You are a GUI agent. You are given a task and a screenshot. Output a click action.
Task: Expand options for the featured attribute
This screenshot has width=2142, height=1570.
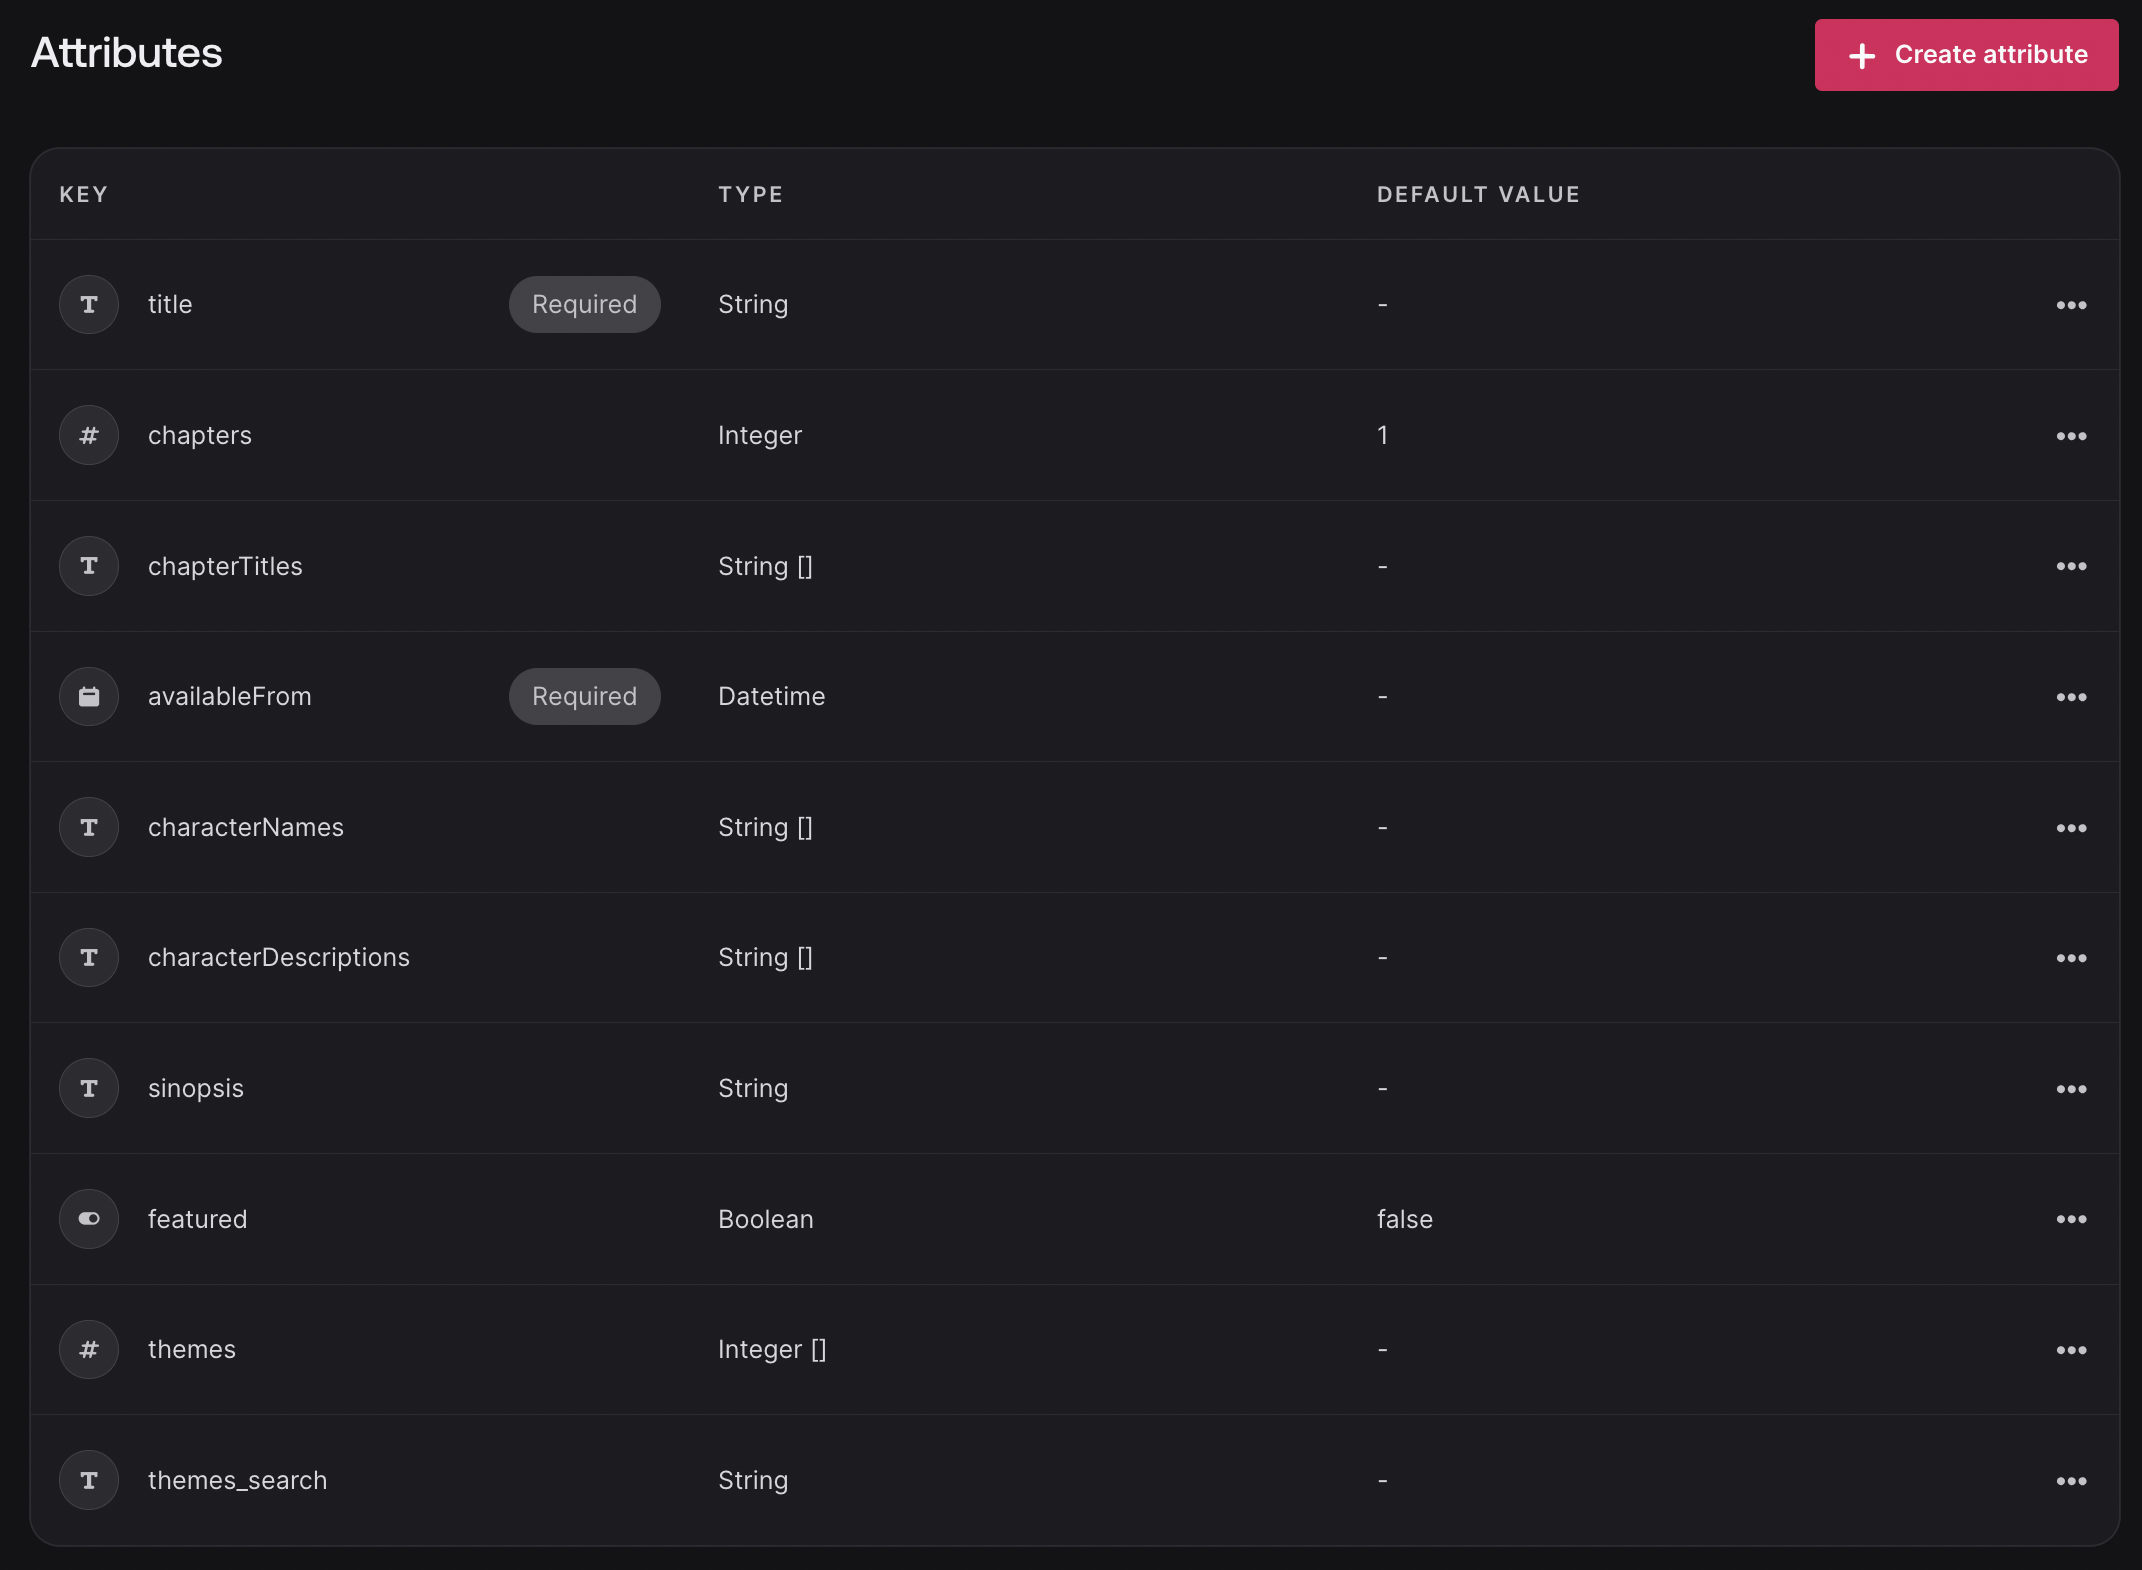[x=2072, y=1219]
